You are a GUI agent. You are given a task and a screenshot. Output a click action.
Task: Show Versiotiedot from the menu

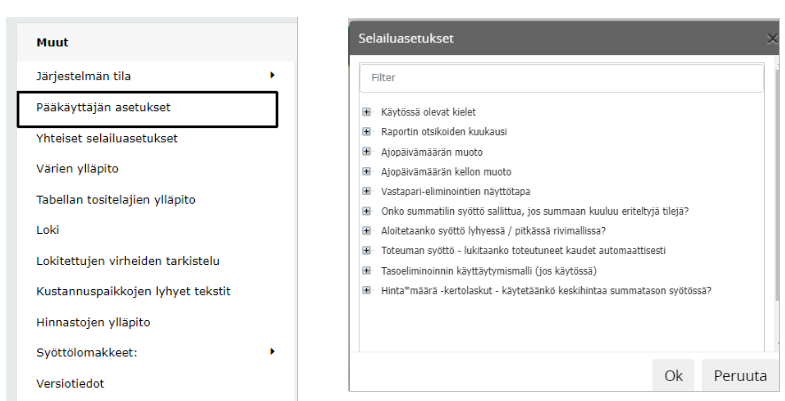69,383
